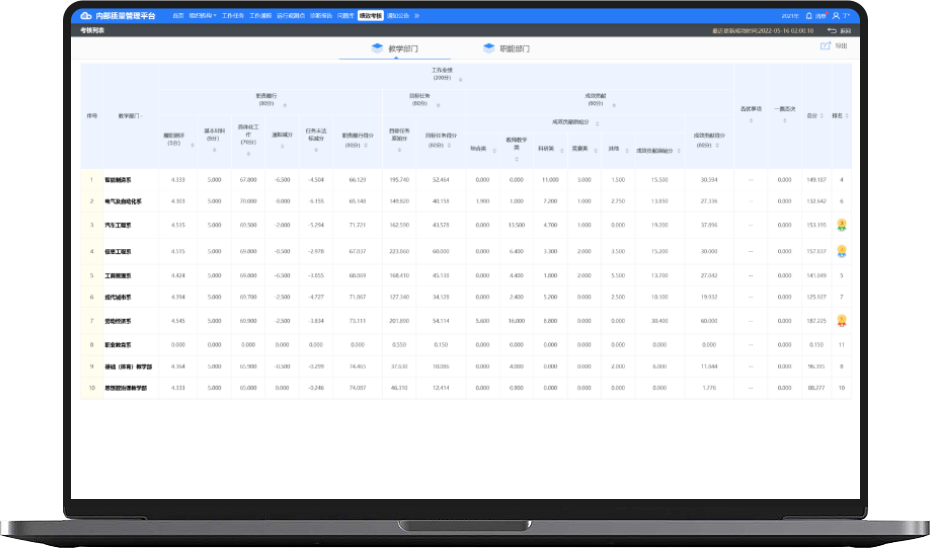The height and width of the screenshot is (548, 930).
Task: Click the rank medal in row 3
Action: point(842,224)
